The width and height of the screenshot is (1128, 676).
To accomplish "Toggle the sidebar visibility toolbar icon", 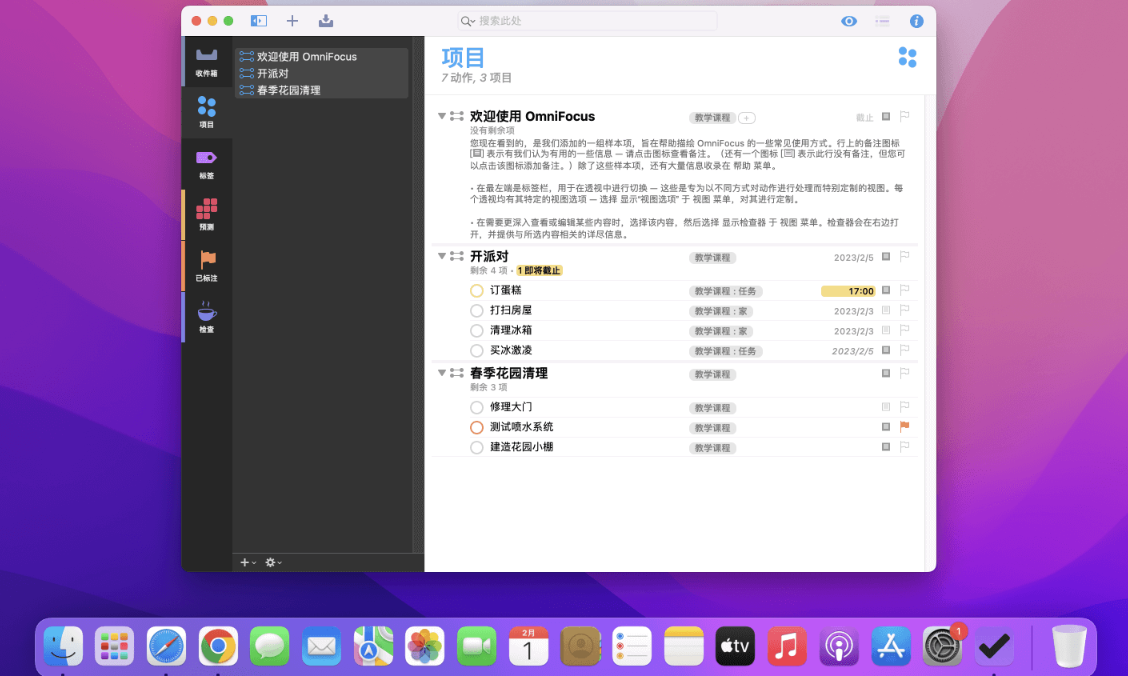I will pyautogui.click(x=258, y=21).
